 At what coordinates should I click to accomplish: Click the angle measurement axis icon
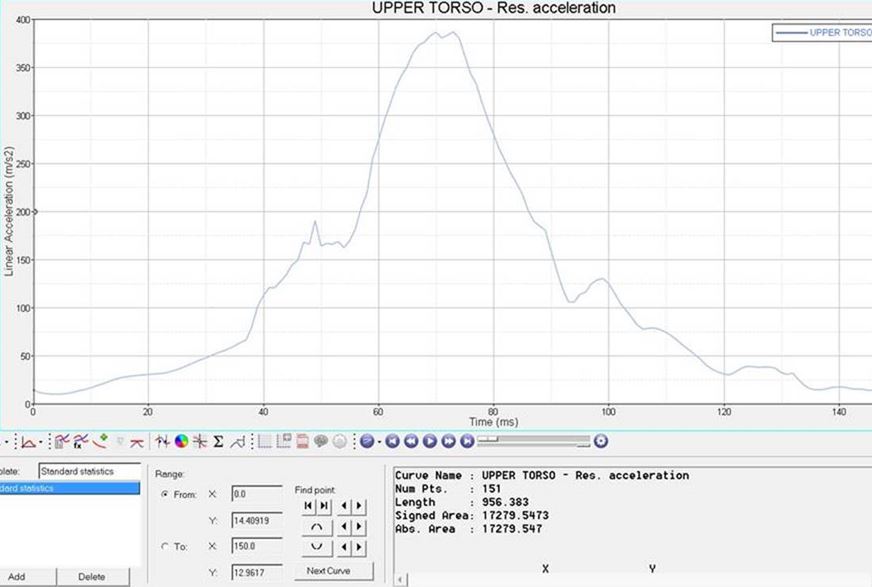(28, 442)
